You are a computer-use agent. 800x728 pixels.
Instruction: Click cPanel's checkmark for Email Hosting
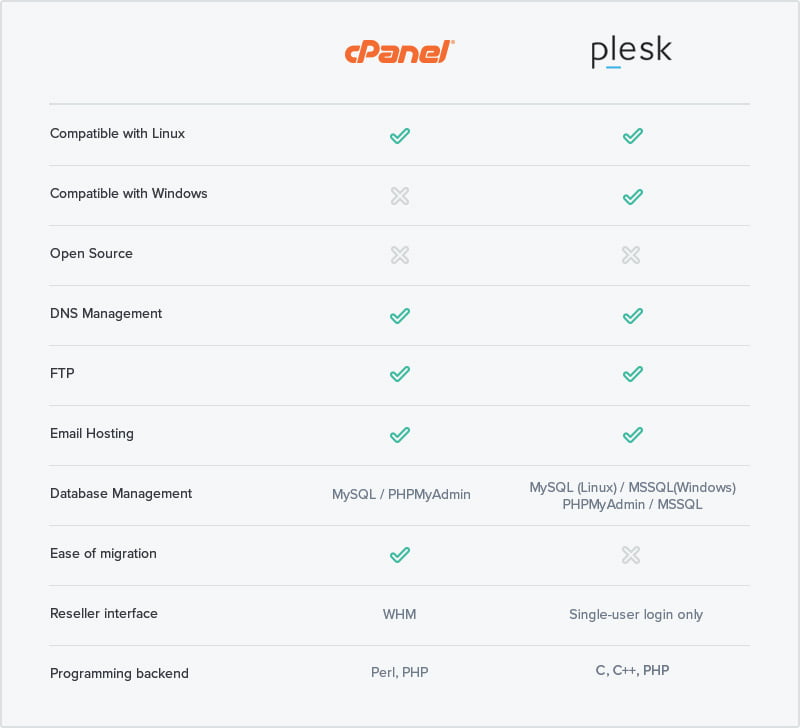[400, 435]
